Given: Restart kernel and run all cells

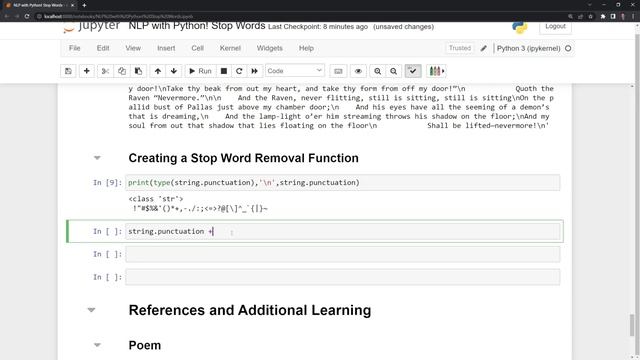Looking at the screenshot, I should (255, 71).
